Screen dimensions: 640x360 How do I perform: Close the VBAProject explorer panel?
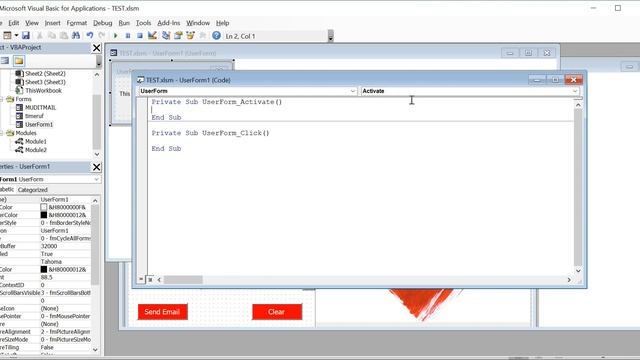coord(96,48)
